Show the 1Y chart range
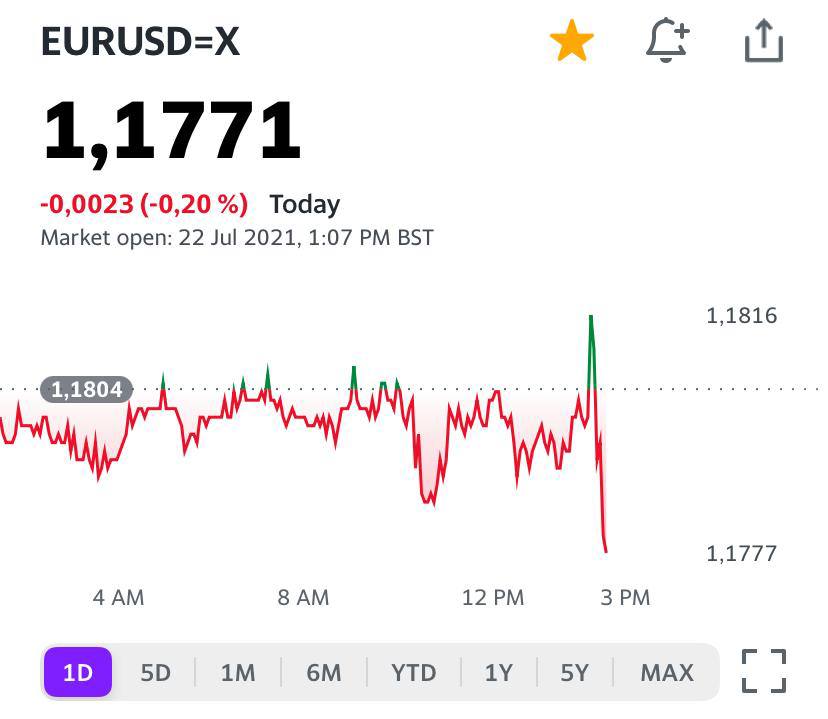Screen dimensions: 828x719 [498, 672]
